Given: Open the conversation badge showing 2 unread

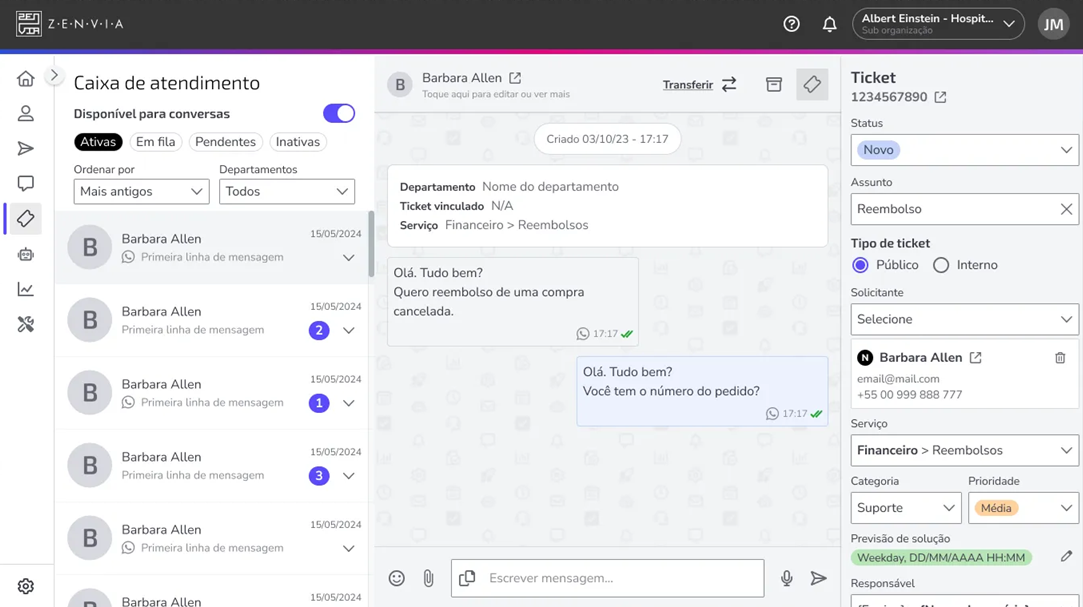Looking at the screenshot, I should coord(319,330).
